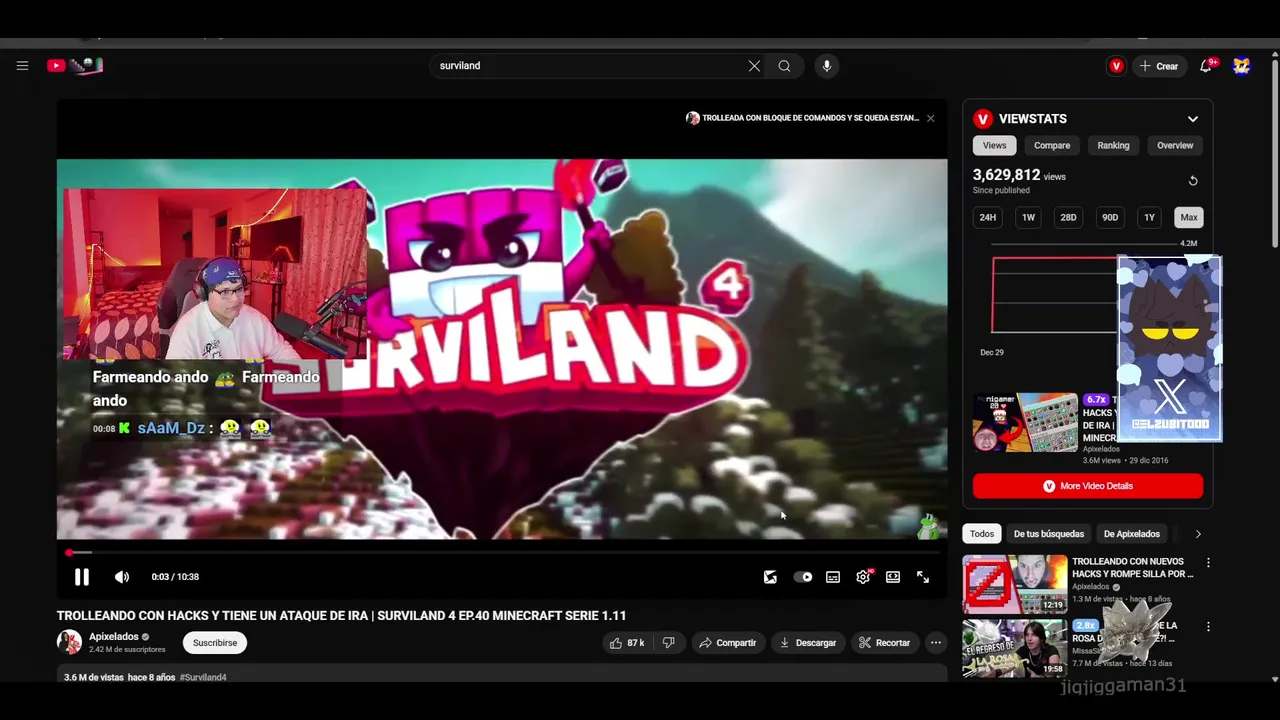Refresh the ViewStats view count
Image resolution: width=1280 pixels, height=720 pixels.
click(1193, 181)
